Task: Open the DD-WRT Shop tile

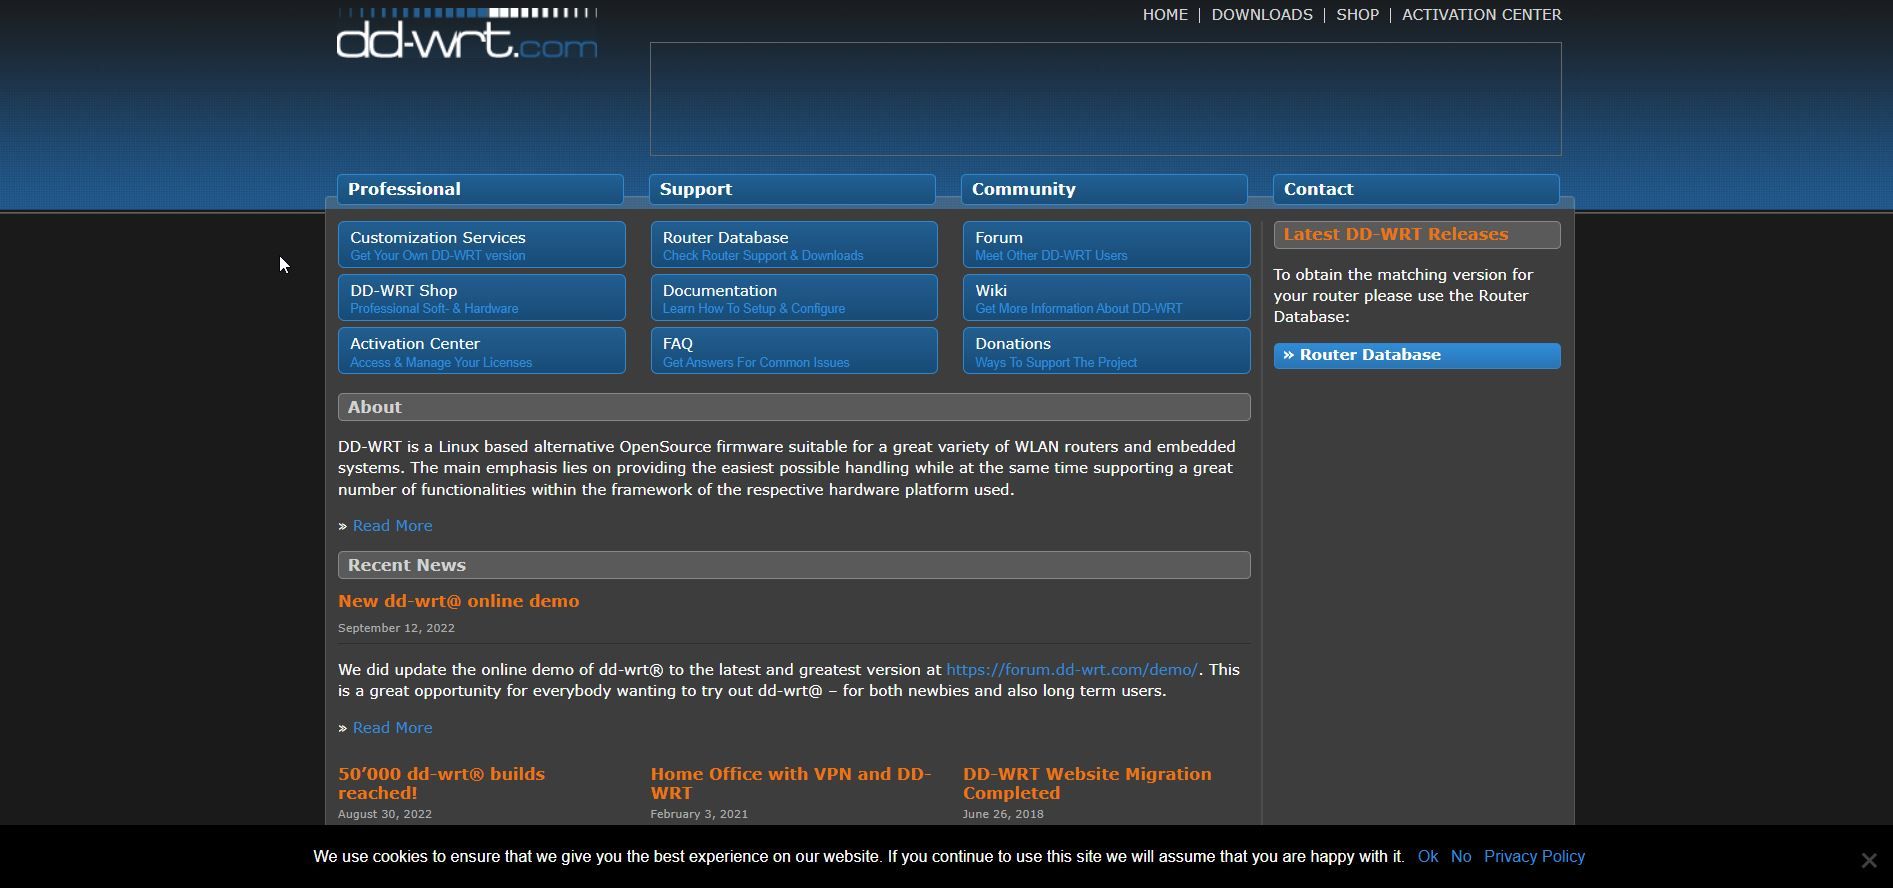Action: 481,298
